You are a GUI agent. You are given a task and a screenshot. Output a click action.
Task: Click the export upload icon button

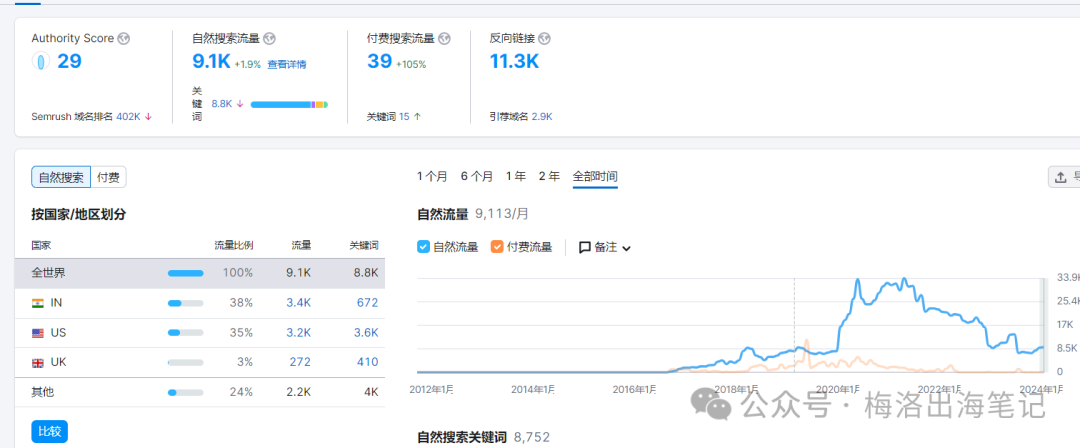coord(1061,177)
